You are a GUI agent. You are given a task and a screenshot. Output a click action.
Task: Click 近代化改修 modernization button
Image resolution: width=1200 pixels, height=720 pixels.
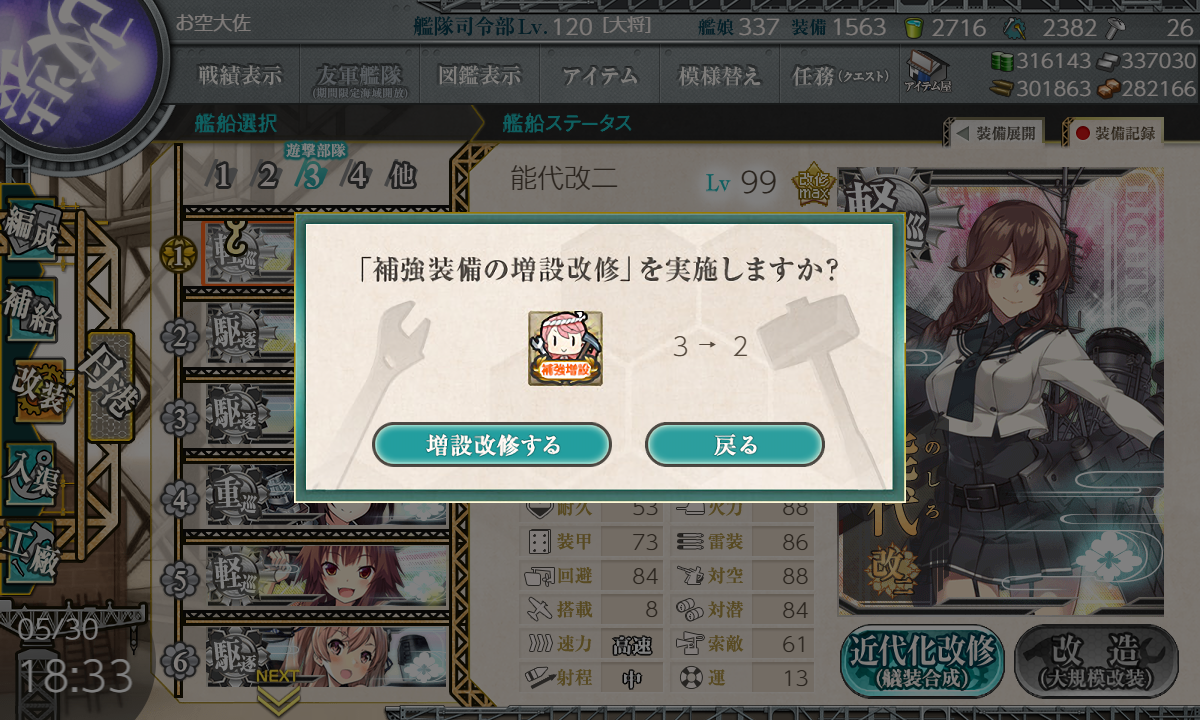tap(923, 661)
